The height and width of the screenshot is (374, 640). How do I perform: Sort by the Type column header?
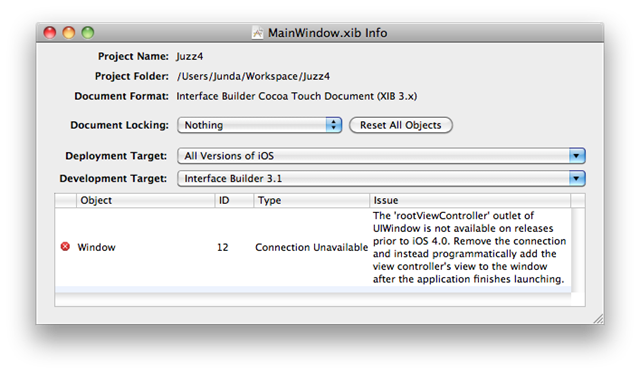pos(311,200)
